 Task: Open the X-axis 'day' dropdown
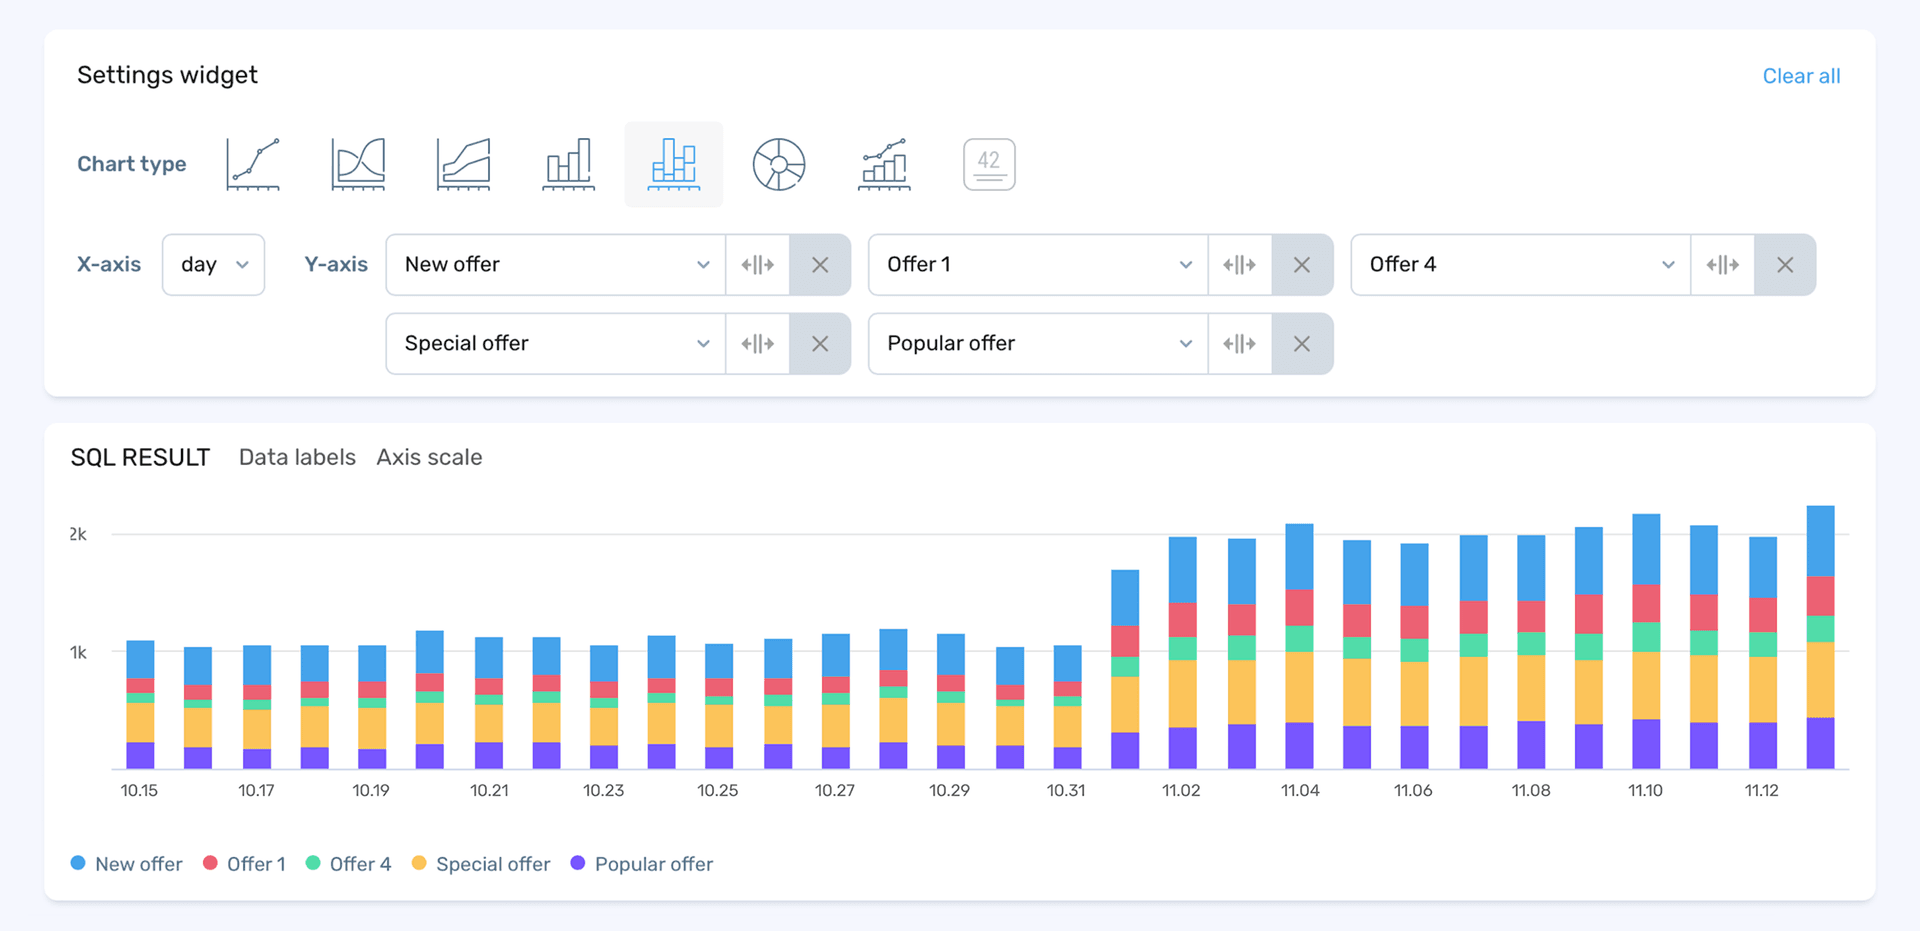pos(213,264)
